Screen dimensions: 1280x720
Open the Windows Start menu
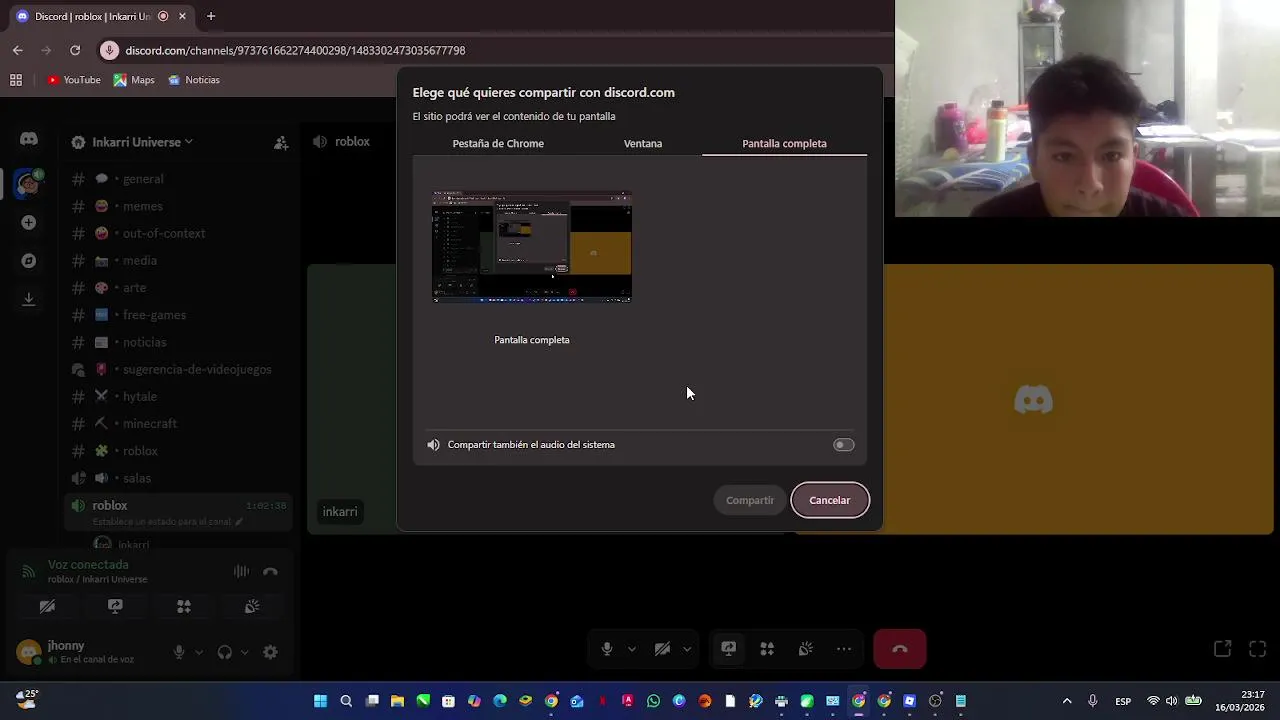(320, 701)
